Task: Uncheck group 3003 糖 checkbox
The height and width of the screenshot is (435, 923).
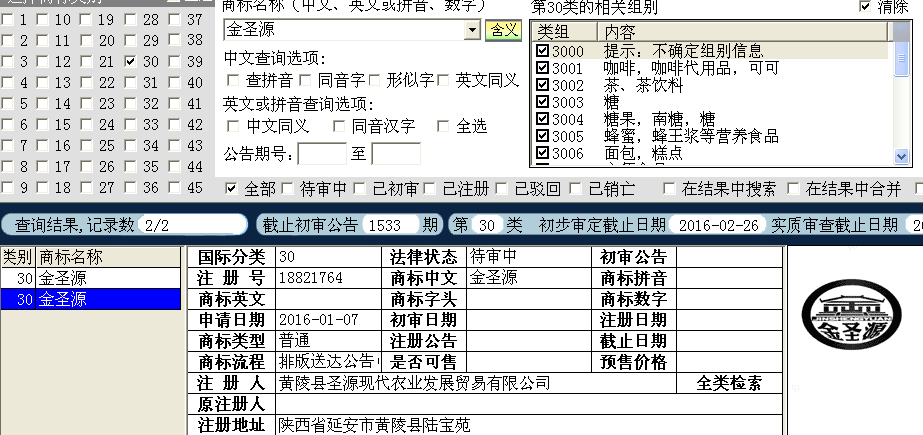Action: 542,102
